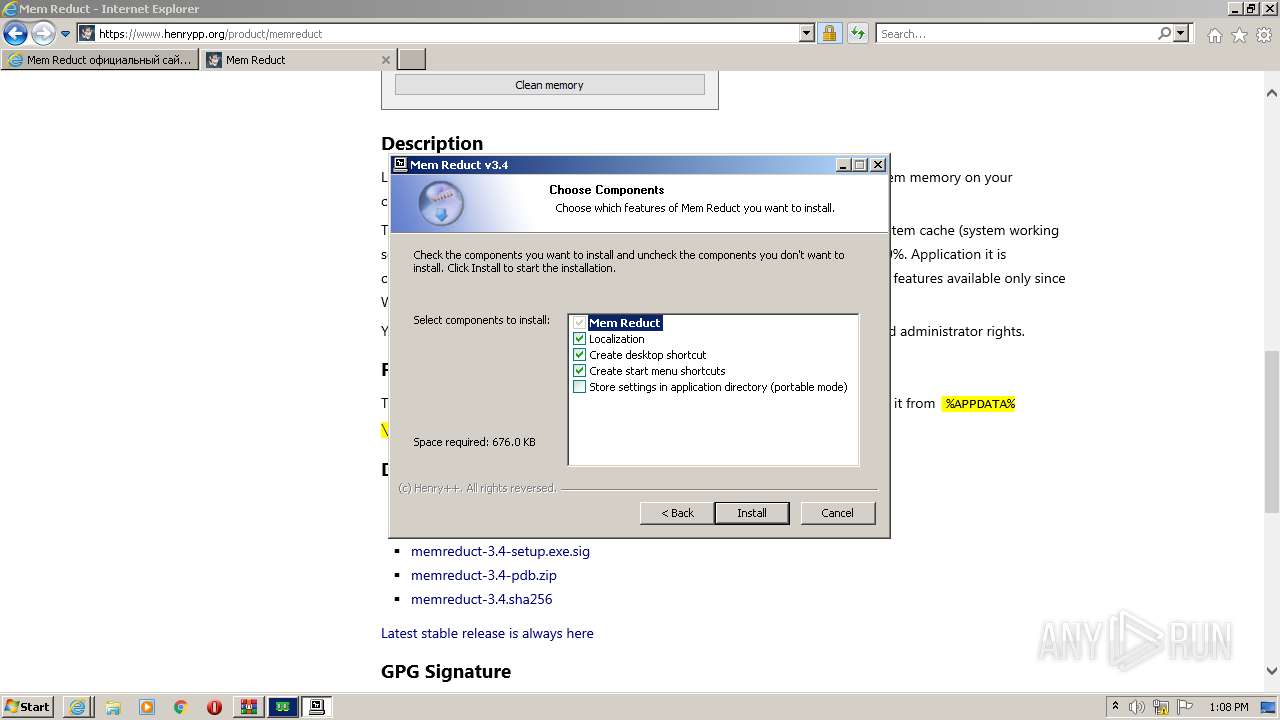Click the security lock icon

[829, 34]
